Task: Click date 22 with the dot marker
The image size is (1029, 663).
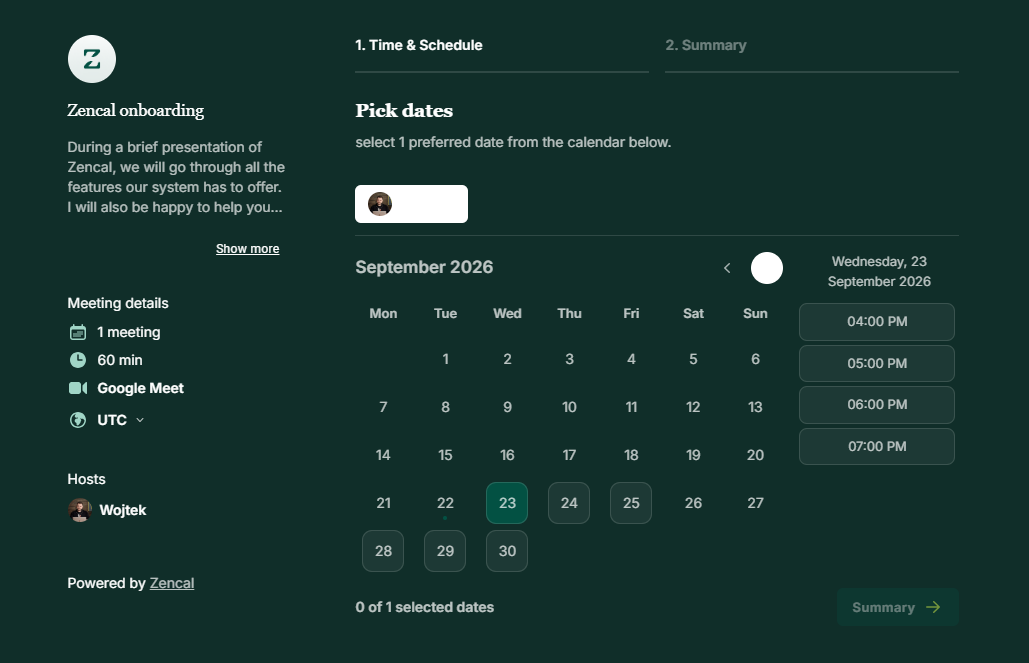Action: (445, 503)
